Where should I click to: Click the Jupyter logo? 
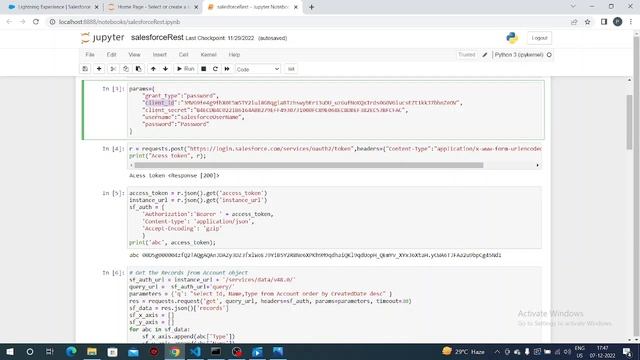102,38
